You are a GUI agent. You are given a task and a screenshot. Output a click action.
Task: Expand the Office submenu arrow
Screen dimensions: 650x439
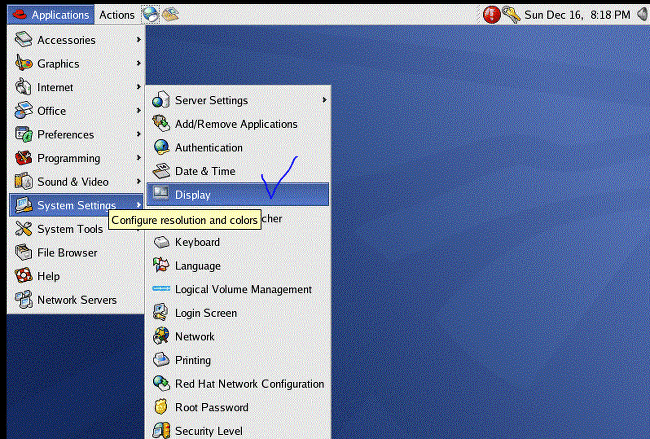pos(138,111)
